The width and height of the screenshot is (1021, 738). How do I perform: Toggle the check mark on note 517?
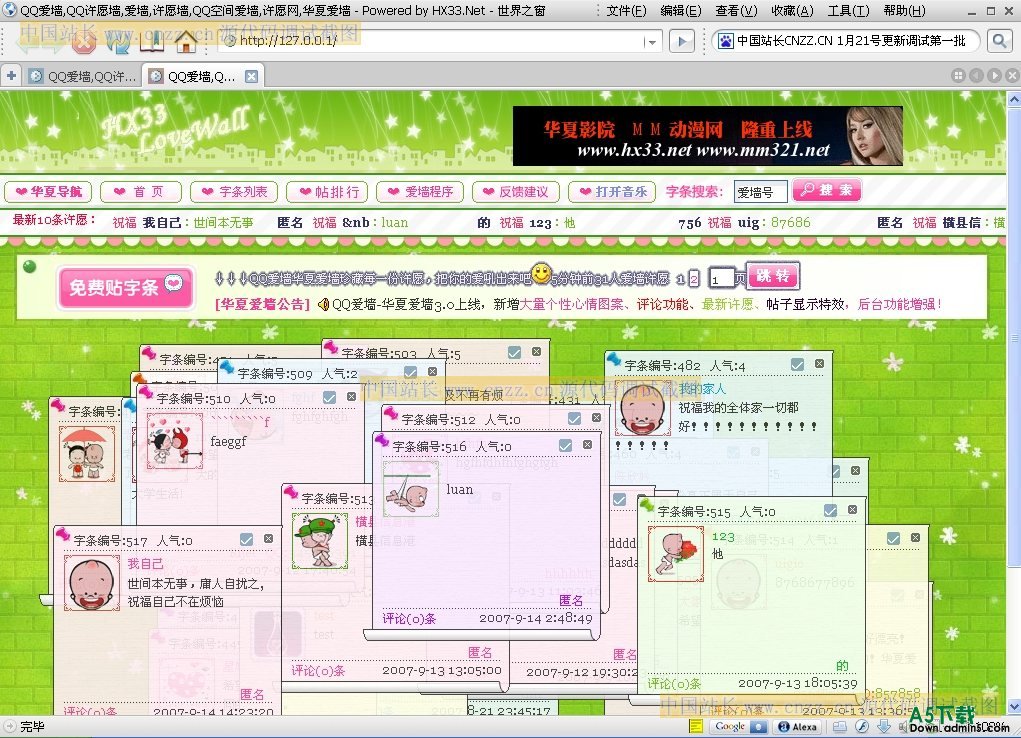246,539
